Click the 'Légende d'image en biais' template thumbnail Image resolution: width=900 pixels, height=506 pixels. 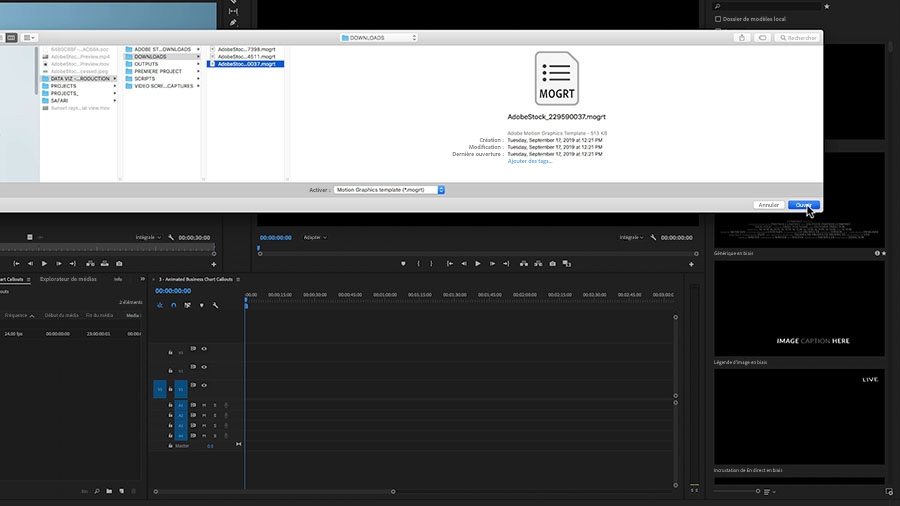(x=799, y=309)
